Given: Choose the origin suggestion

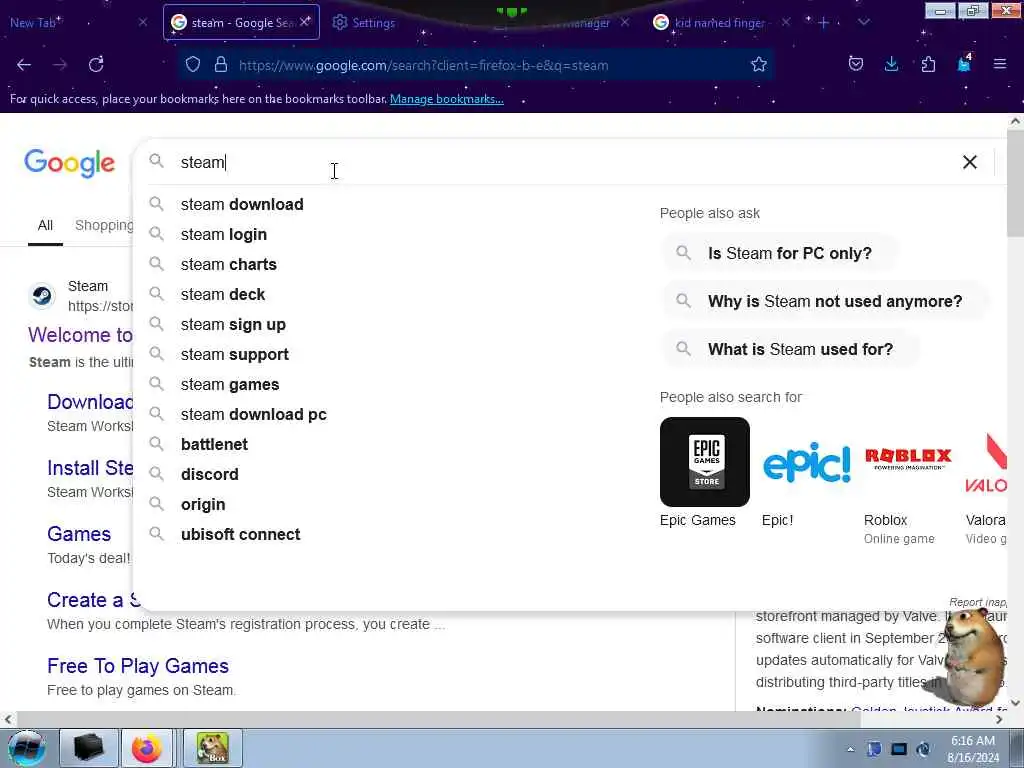Looking at the screenshot, I should click(203, 505).
